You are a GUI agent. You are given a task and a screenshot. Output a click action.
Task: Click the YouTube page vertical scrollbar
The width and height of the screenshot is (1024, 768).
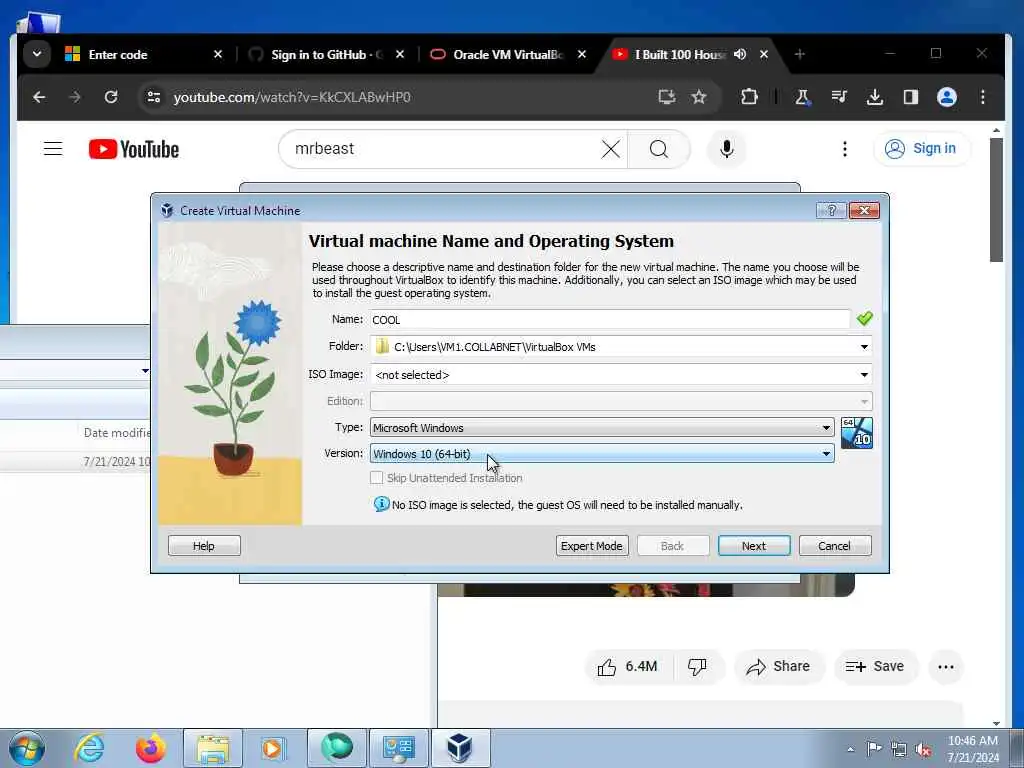(x=996, y=199)
